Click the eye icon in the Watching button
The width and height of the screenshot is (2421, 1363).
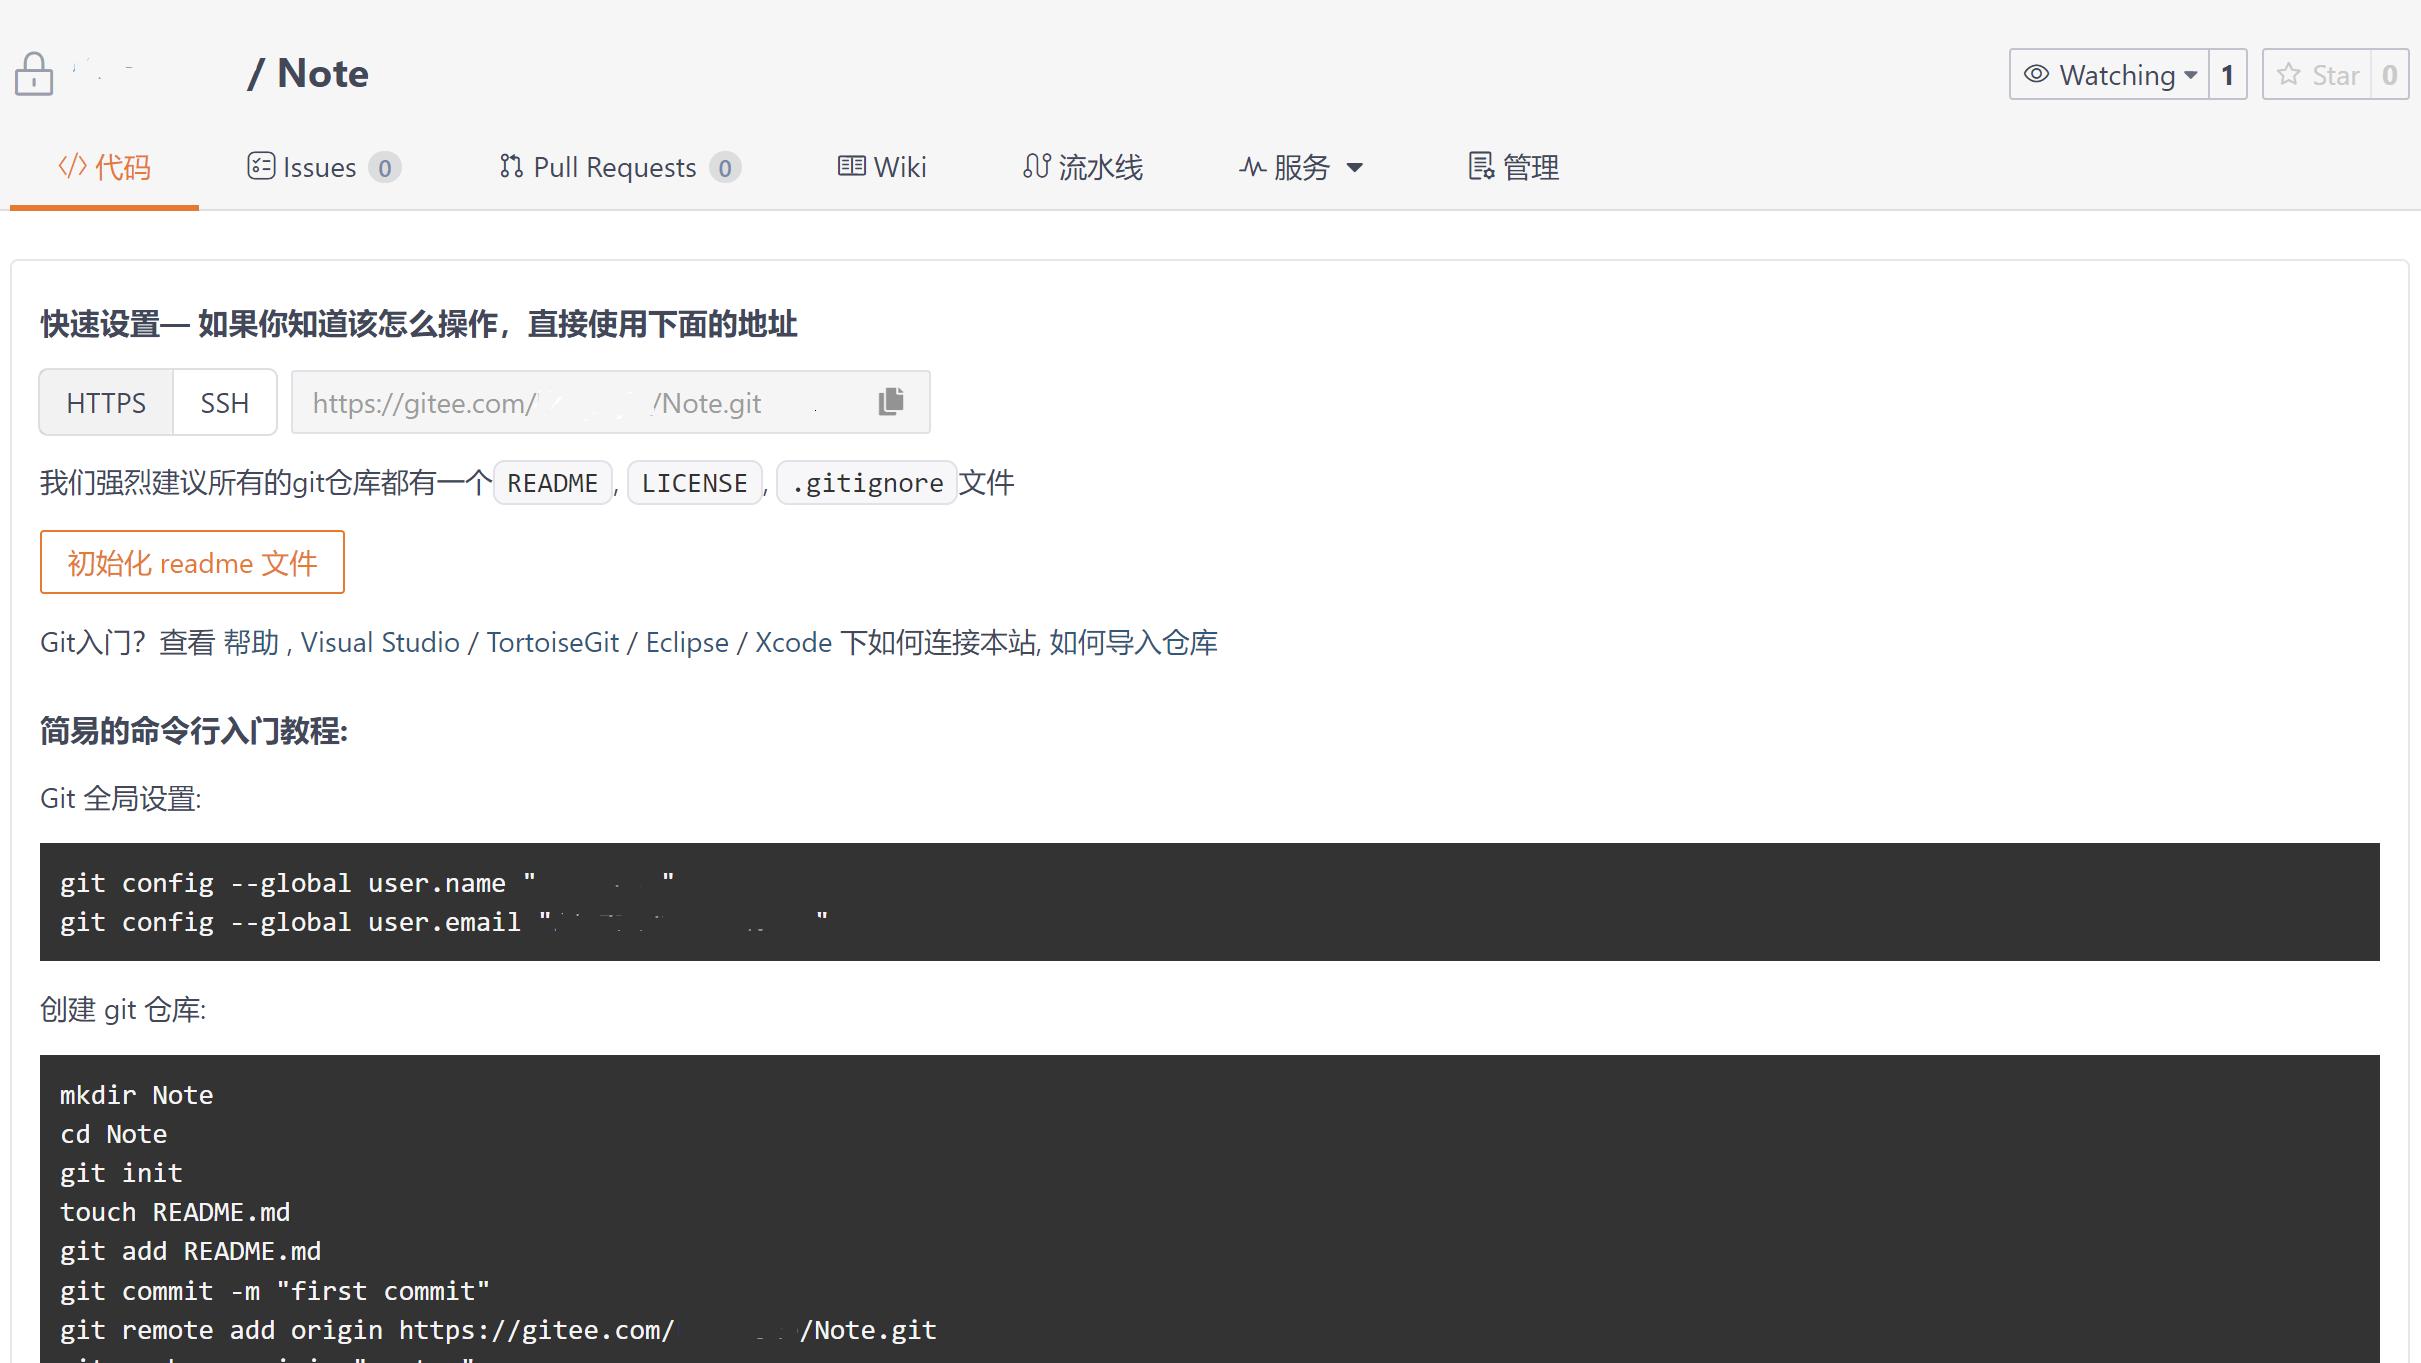[x=2036, y=75]
